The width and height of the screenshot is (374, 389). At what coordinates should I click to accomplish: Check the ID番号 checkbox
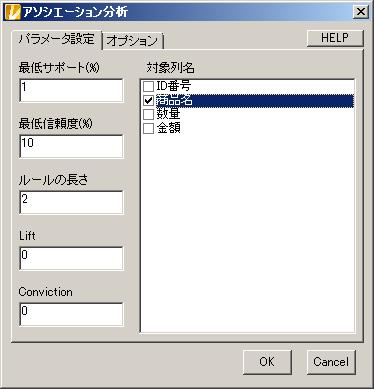coord(148,87)
